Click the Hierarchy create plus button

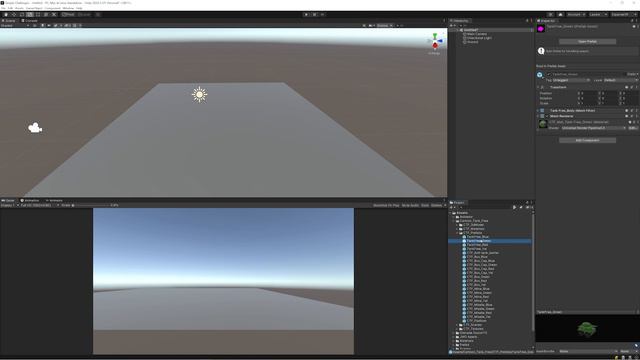click(x=451, y=25)
